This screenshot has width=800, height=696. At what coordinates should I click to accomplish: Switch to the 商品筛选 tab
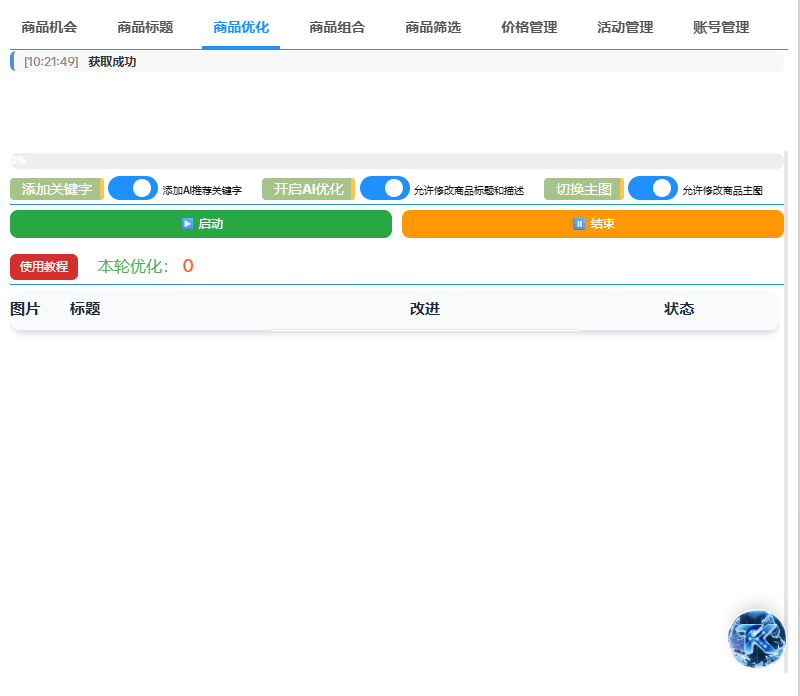pyautogui.click(x=432, y=28)
